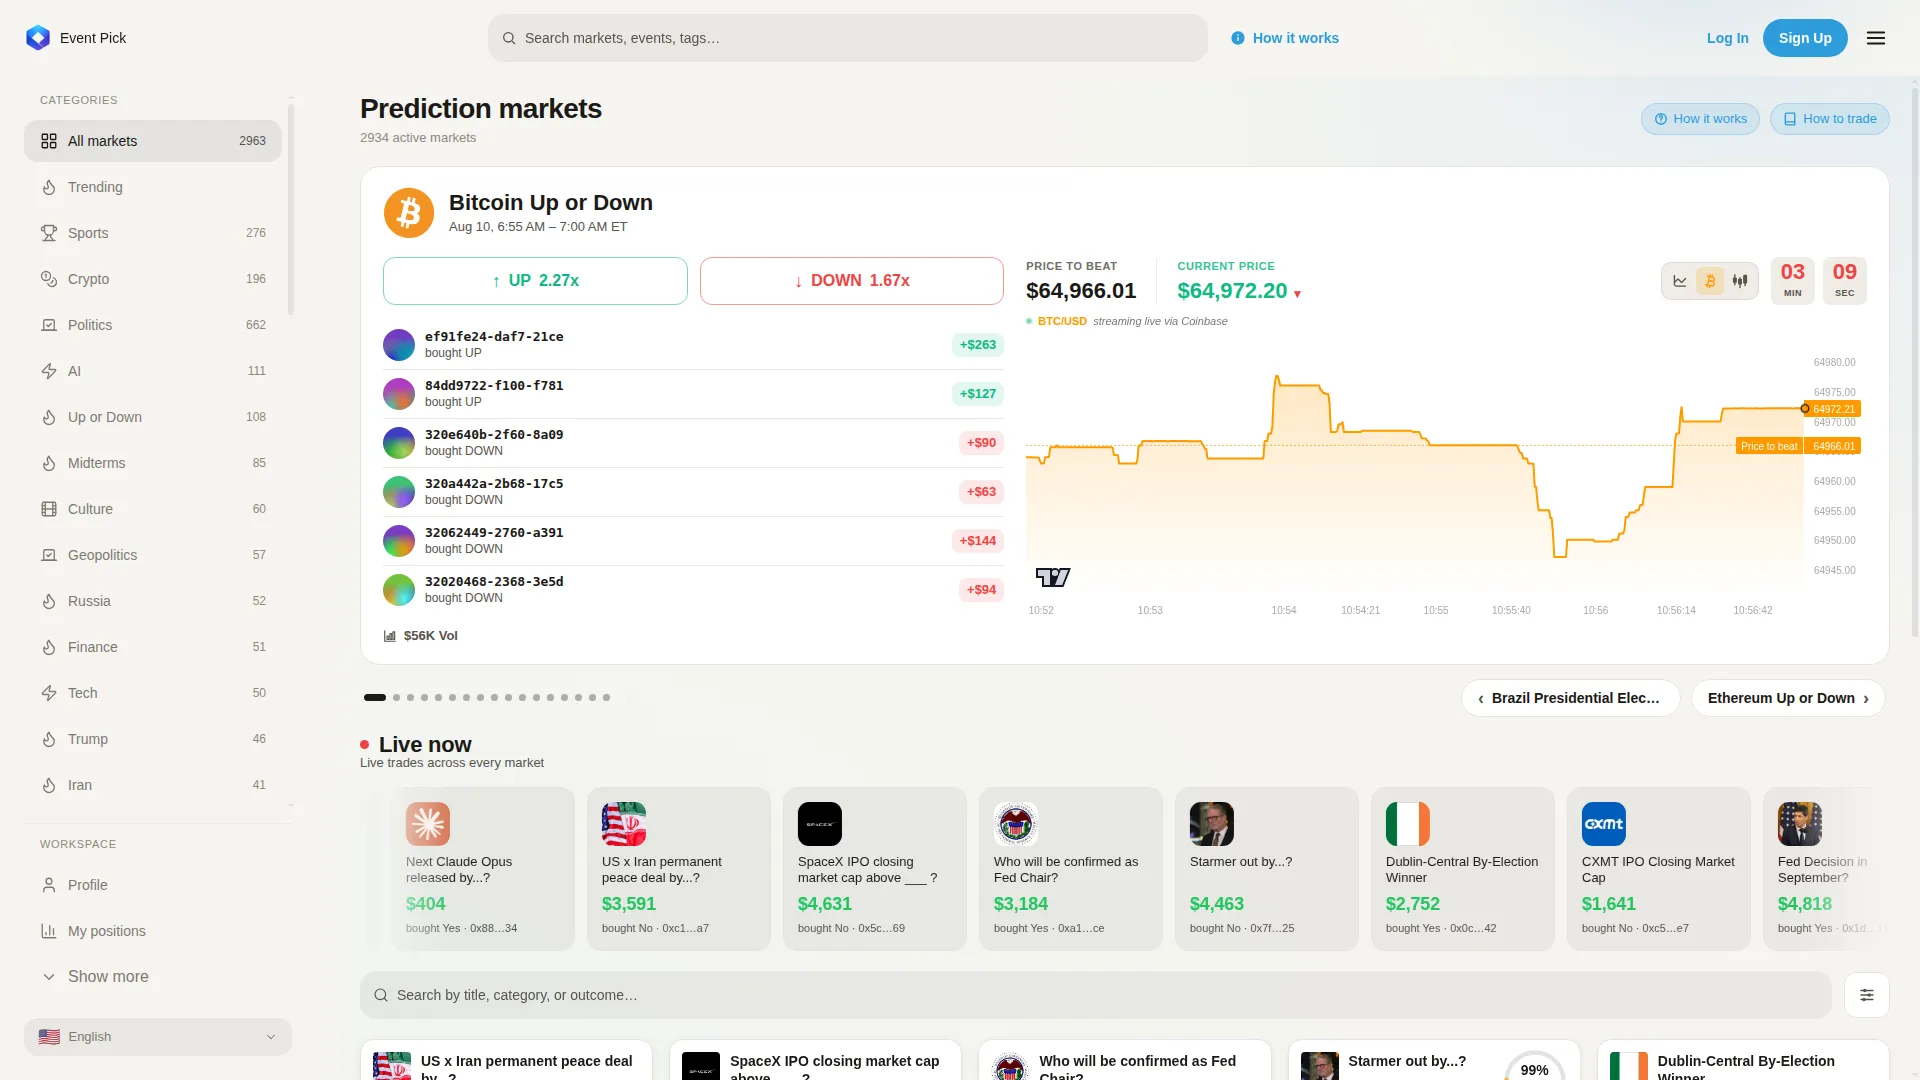Open the SpaceX IPO card logo
The image size is (1920, 1080).
point(820,824)
